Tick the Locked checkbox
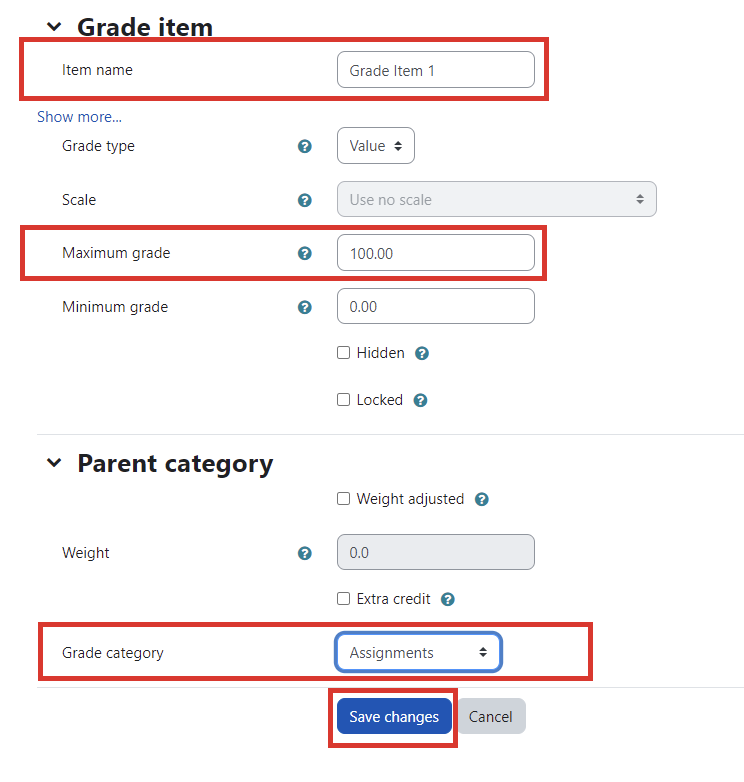 344,400
